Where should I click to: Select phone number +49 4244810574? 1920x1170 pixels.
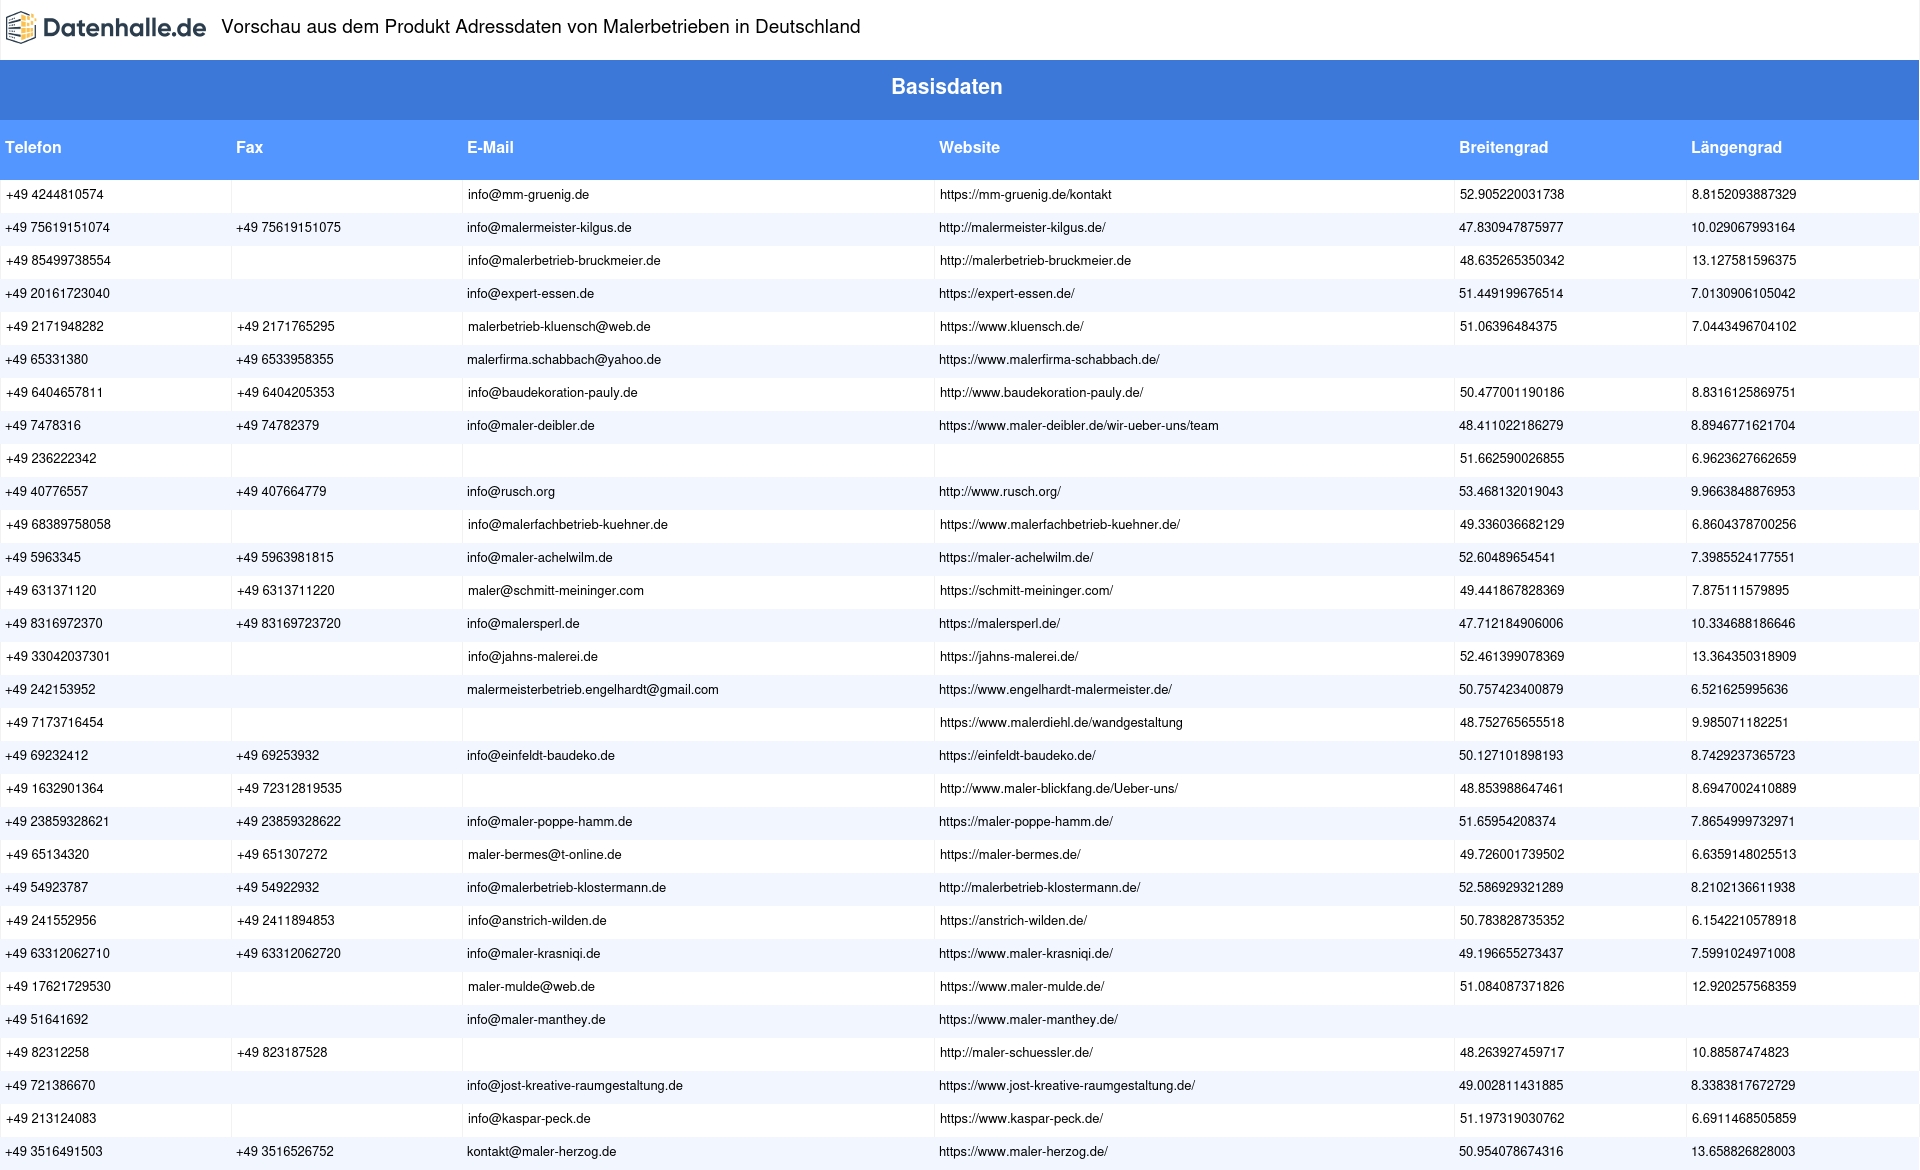pos(55,195)
